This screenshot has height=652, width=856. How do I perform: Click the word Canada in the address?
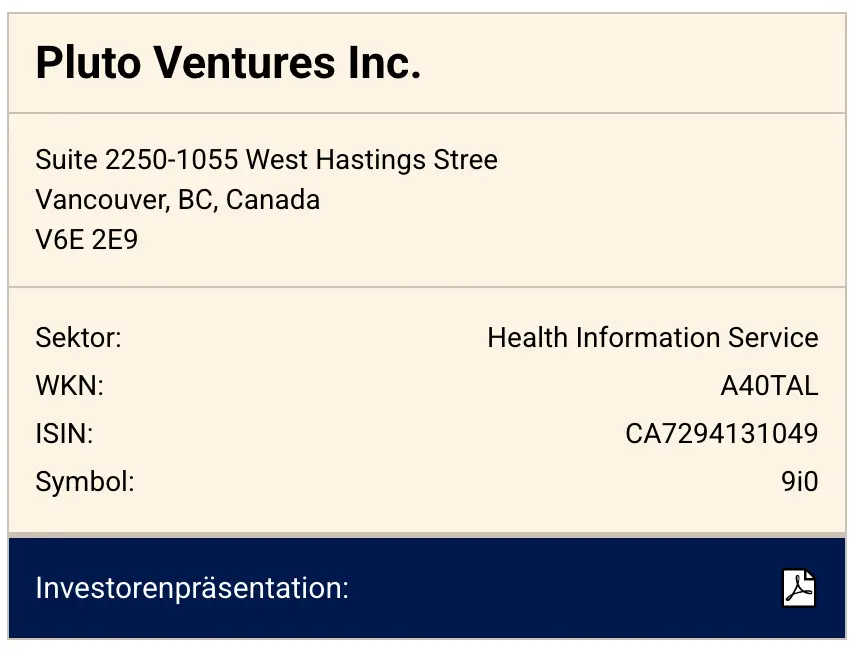tap(273, 200)
